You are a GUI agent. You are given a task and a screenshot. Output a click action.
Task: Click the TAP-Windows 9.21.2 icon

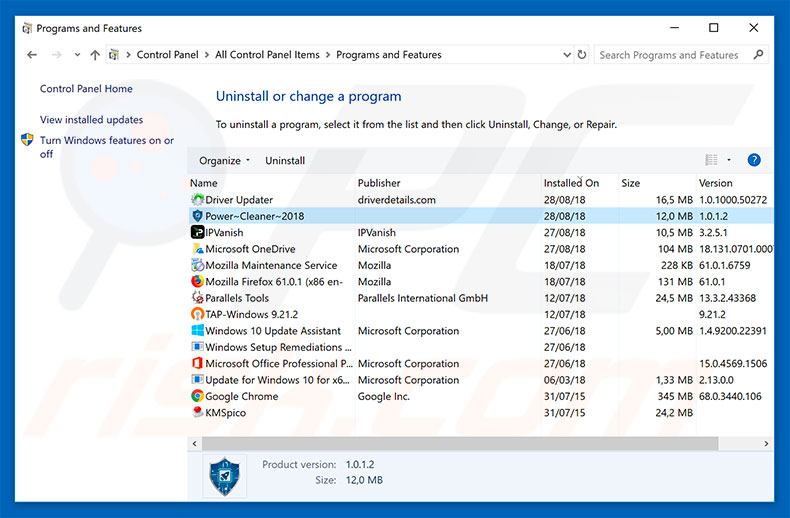(198, 314)
